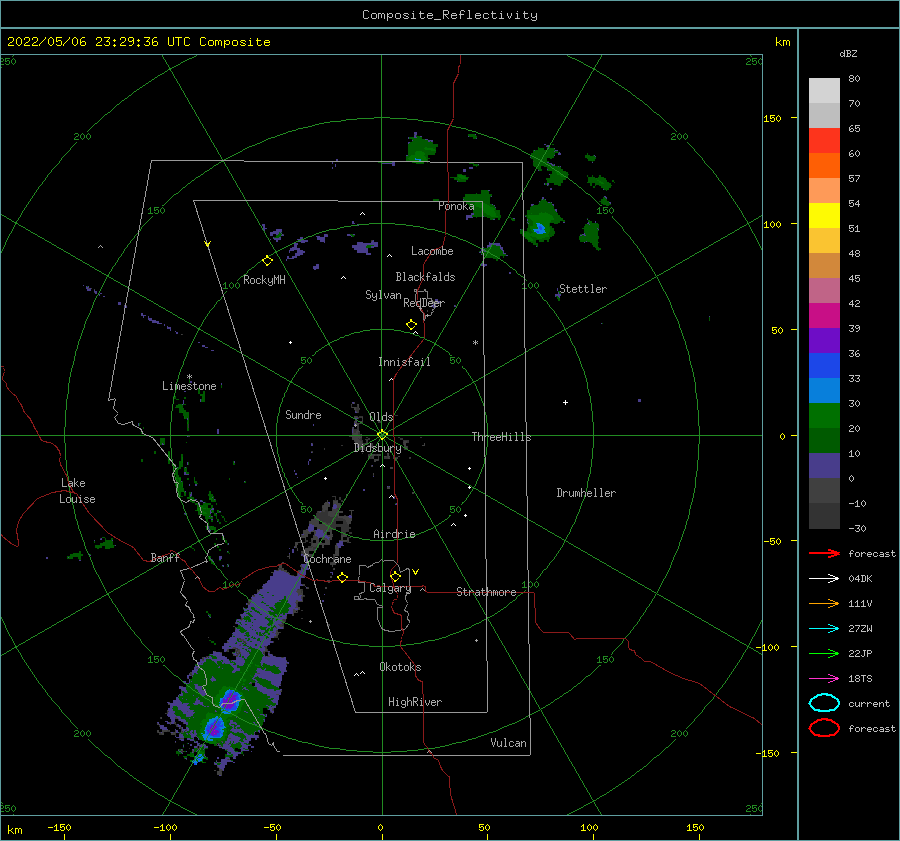
Task: Click the yellow diamond marker below Cochrane
Action: [342, 578]
